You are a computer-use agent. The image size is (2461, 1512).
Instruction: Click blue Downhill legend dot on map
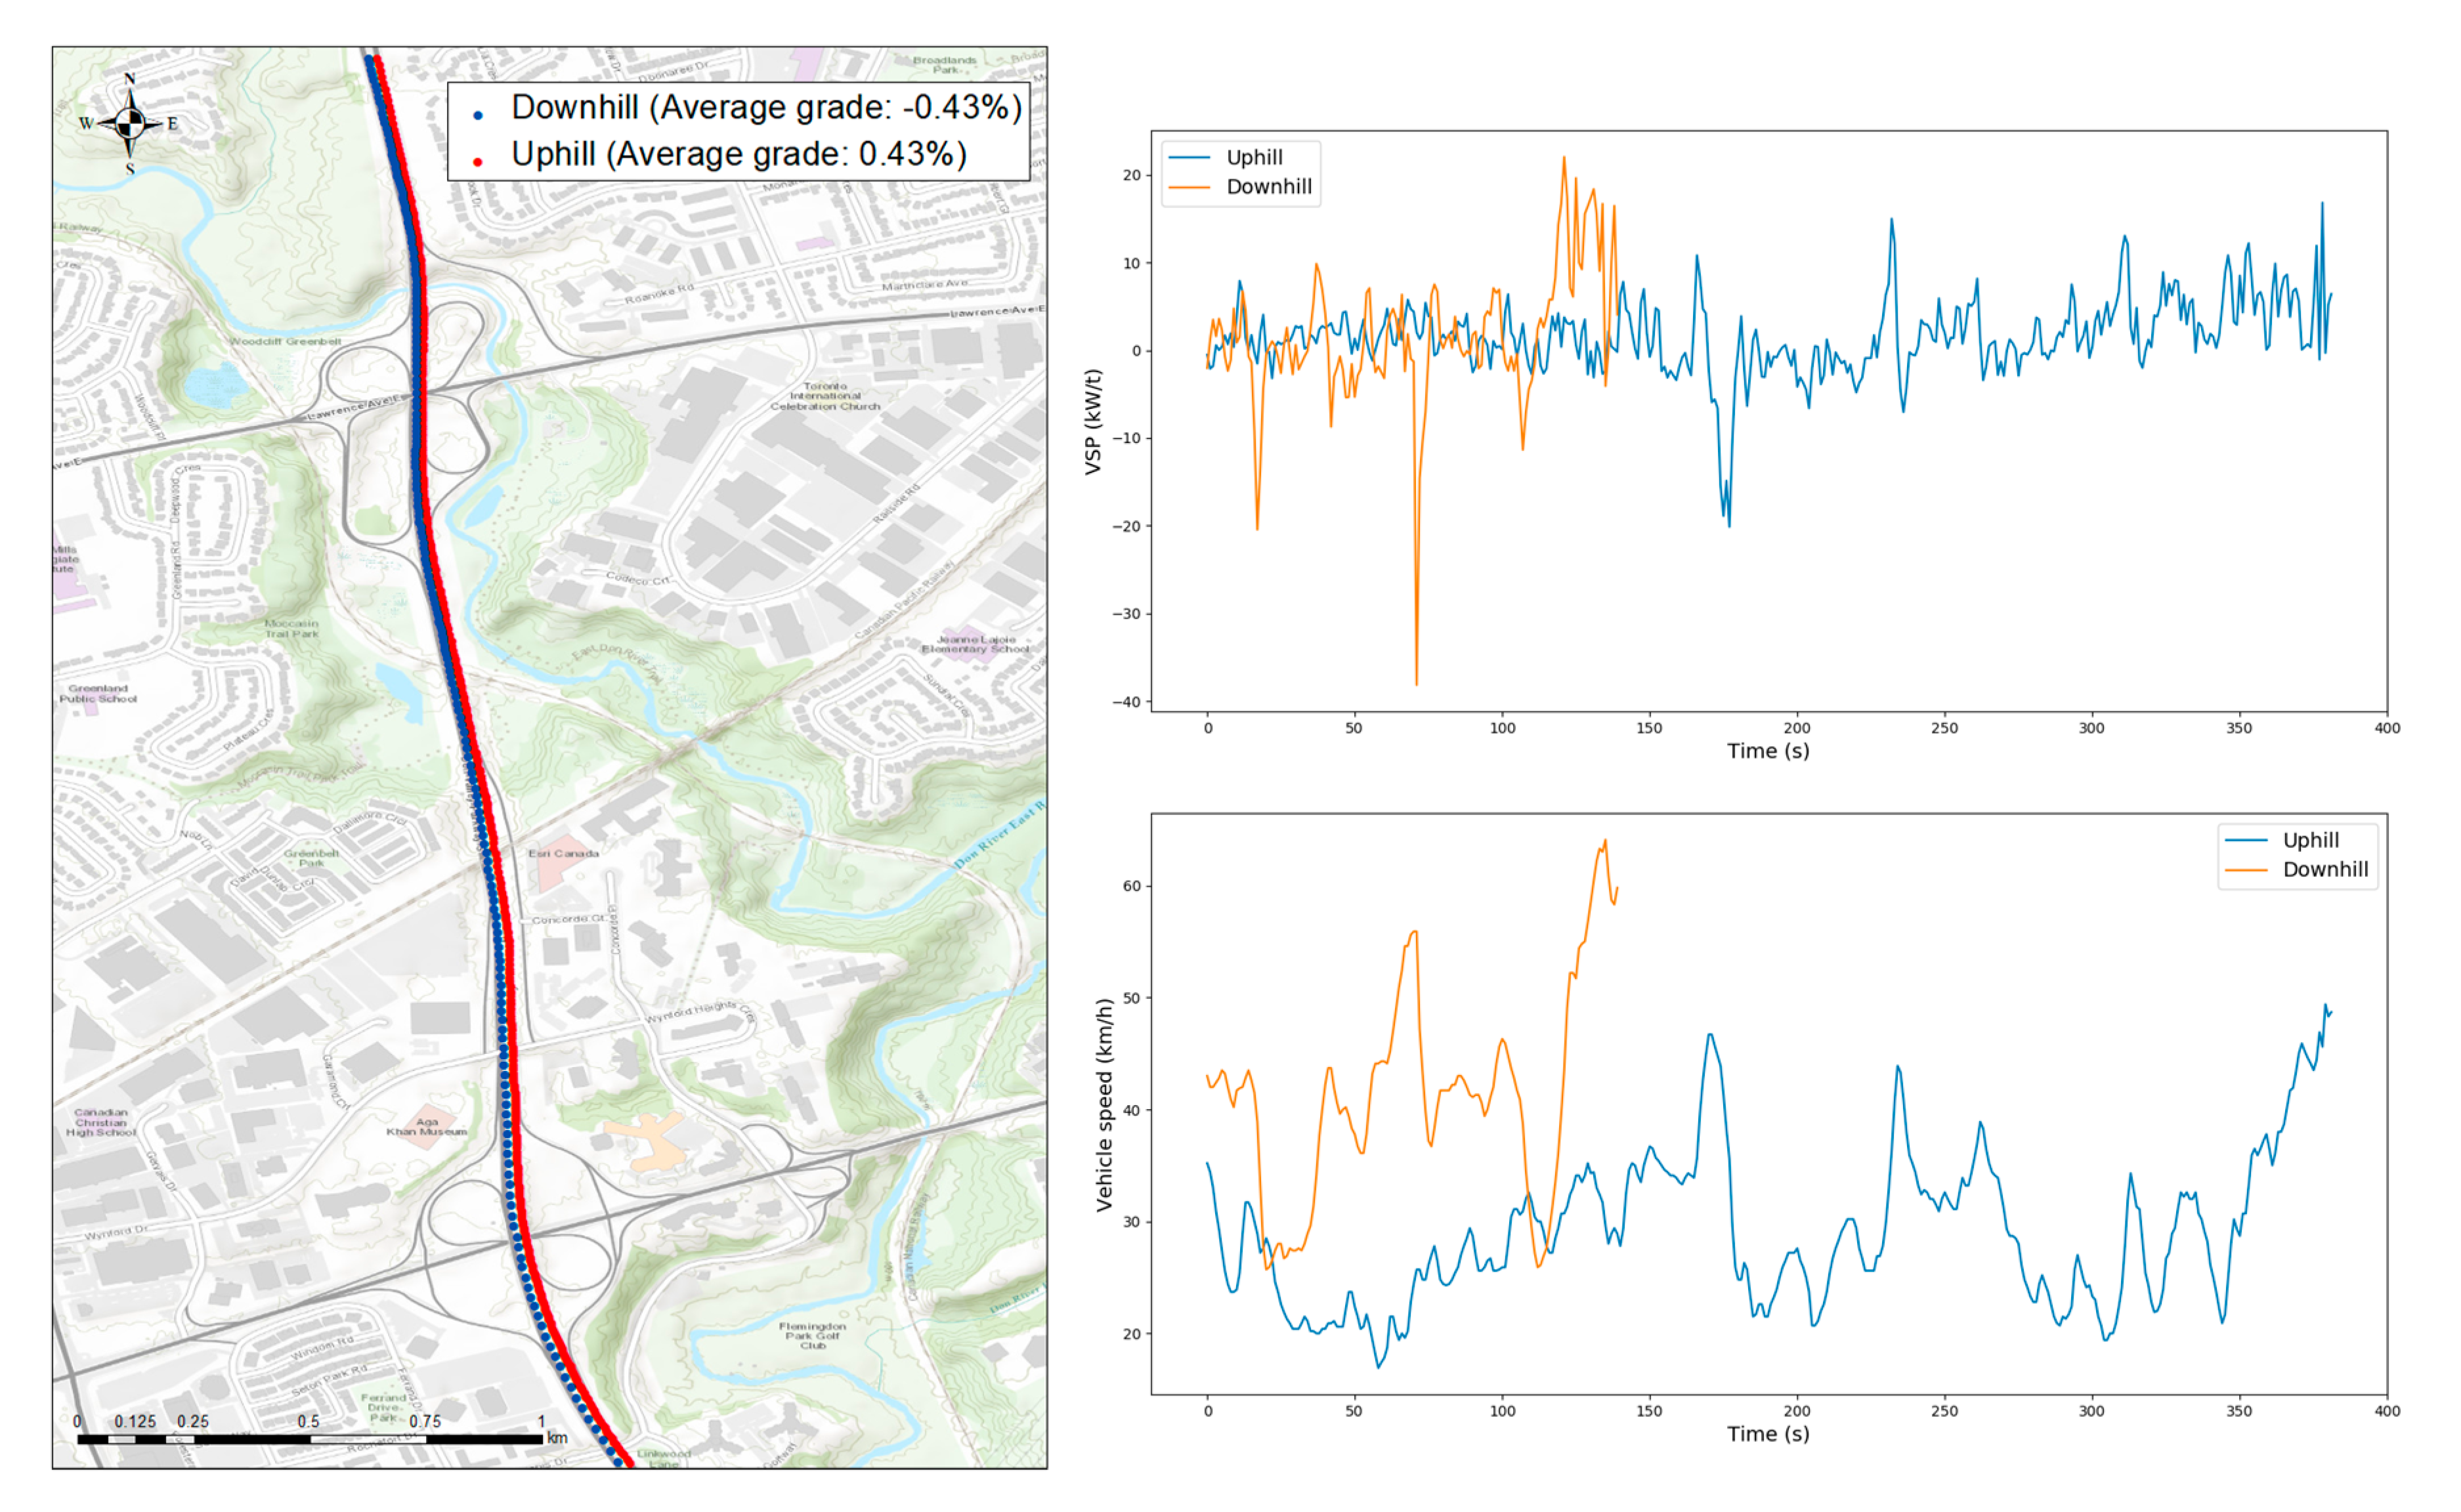478,116
